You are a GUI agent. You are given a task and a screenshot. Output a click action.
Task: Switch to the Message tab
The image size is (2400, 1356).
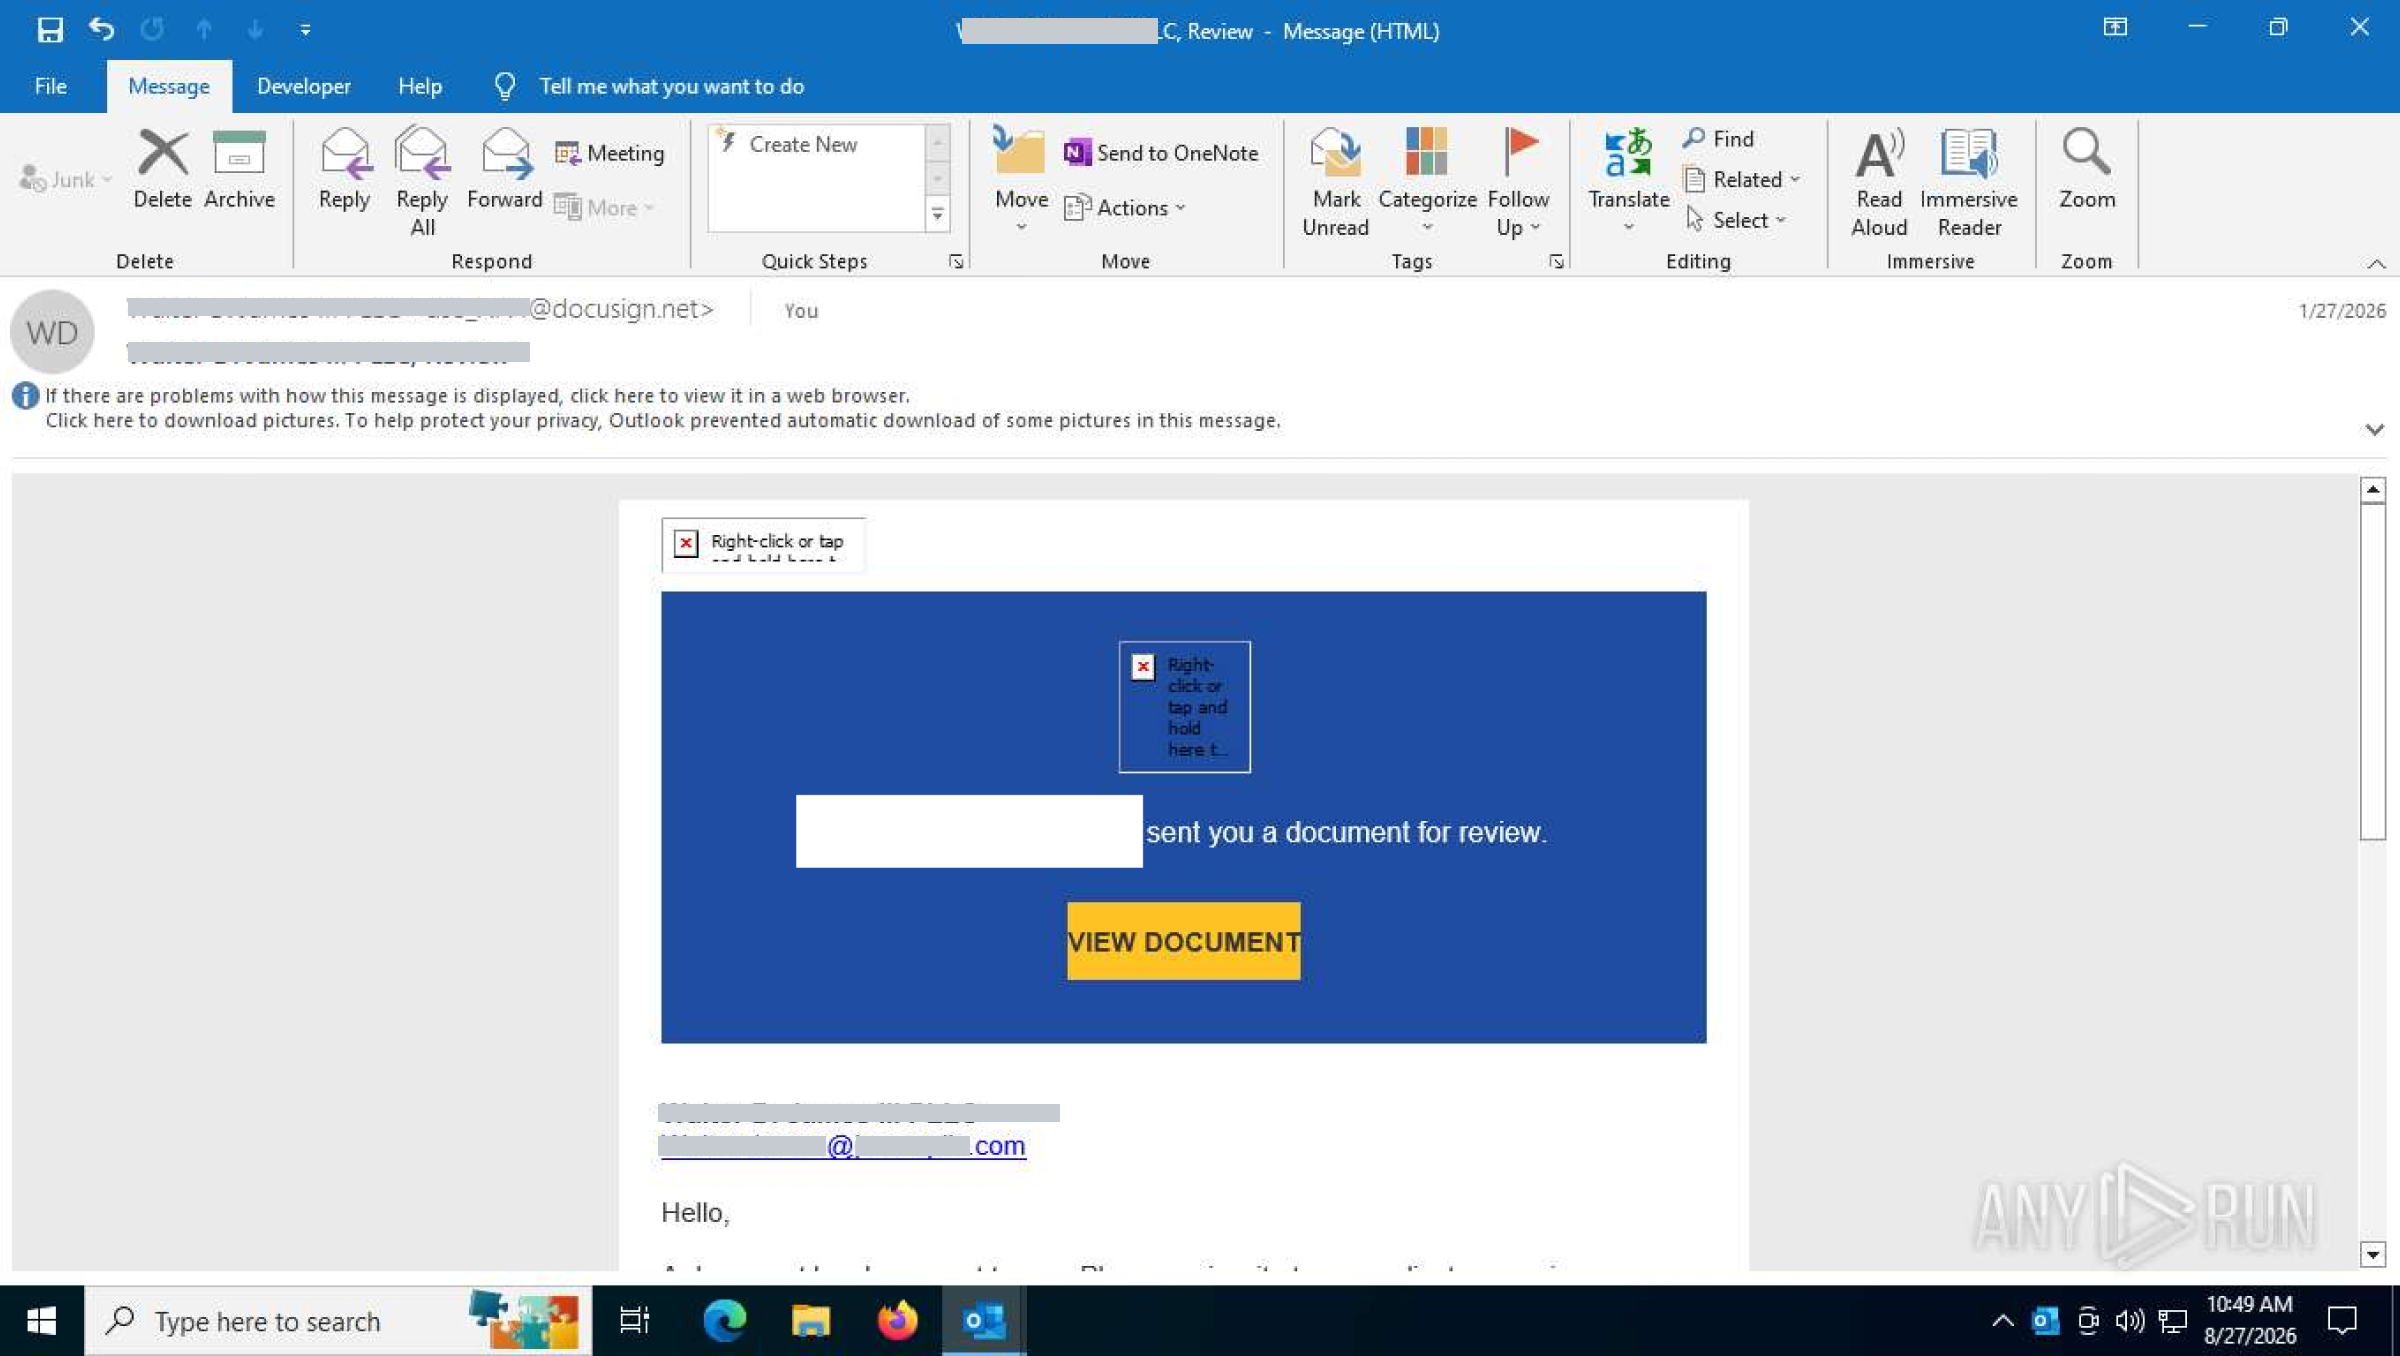click(169, 86)
